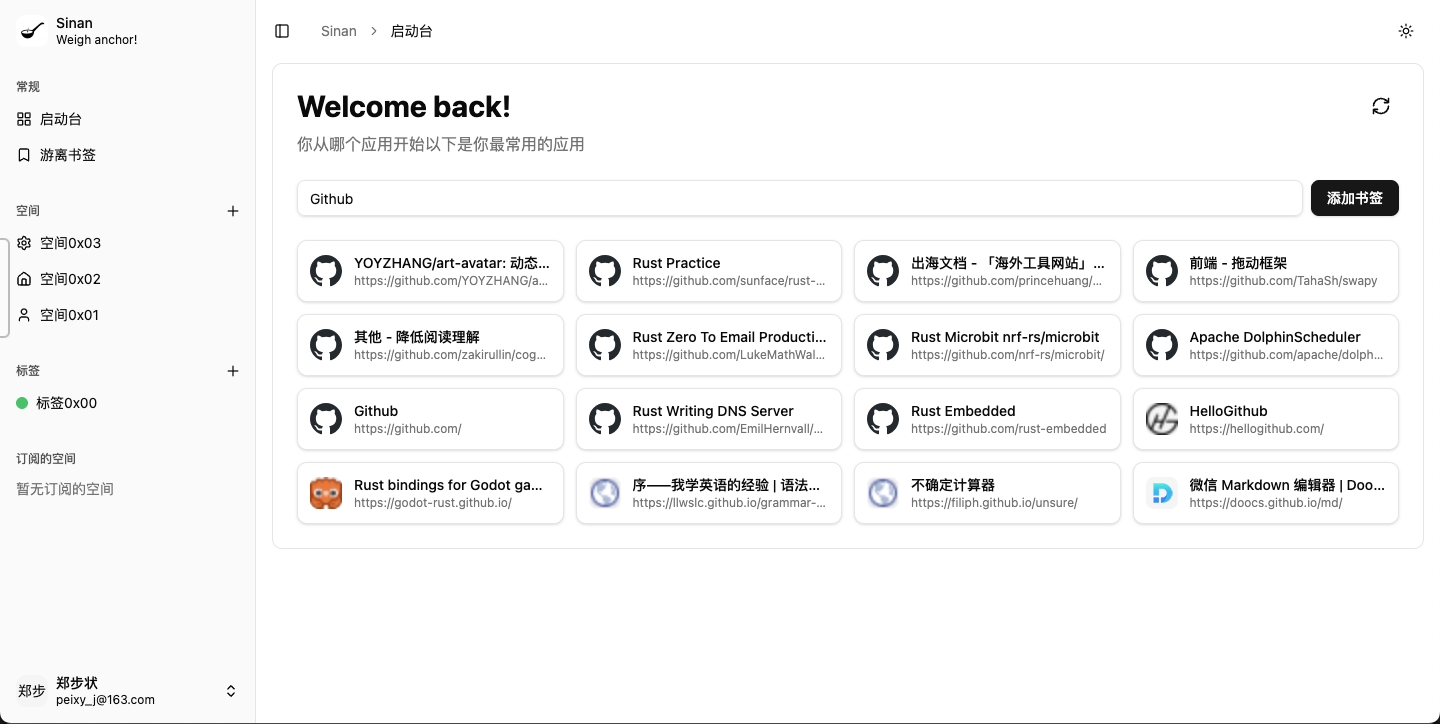
Task: Click GitHub icon on Rust Embedded card
Action: [x=883, y=419]
